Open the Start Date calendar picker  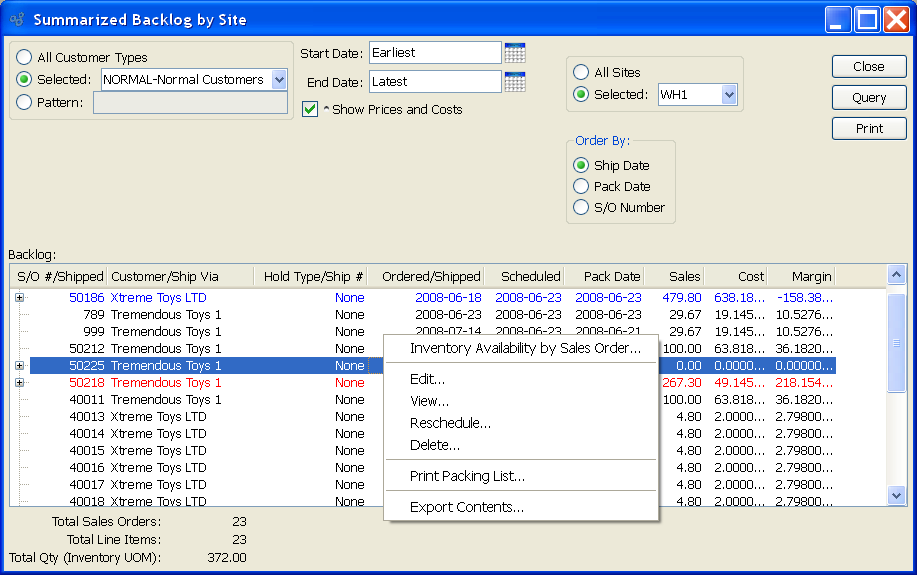tap(515, 53)
